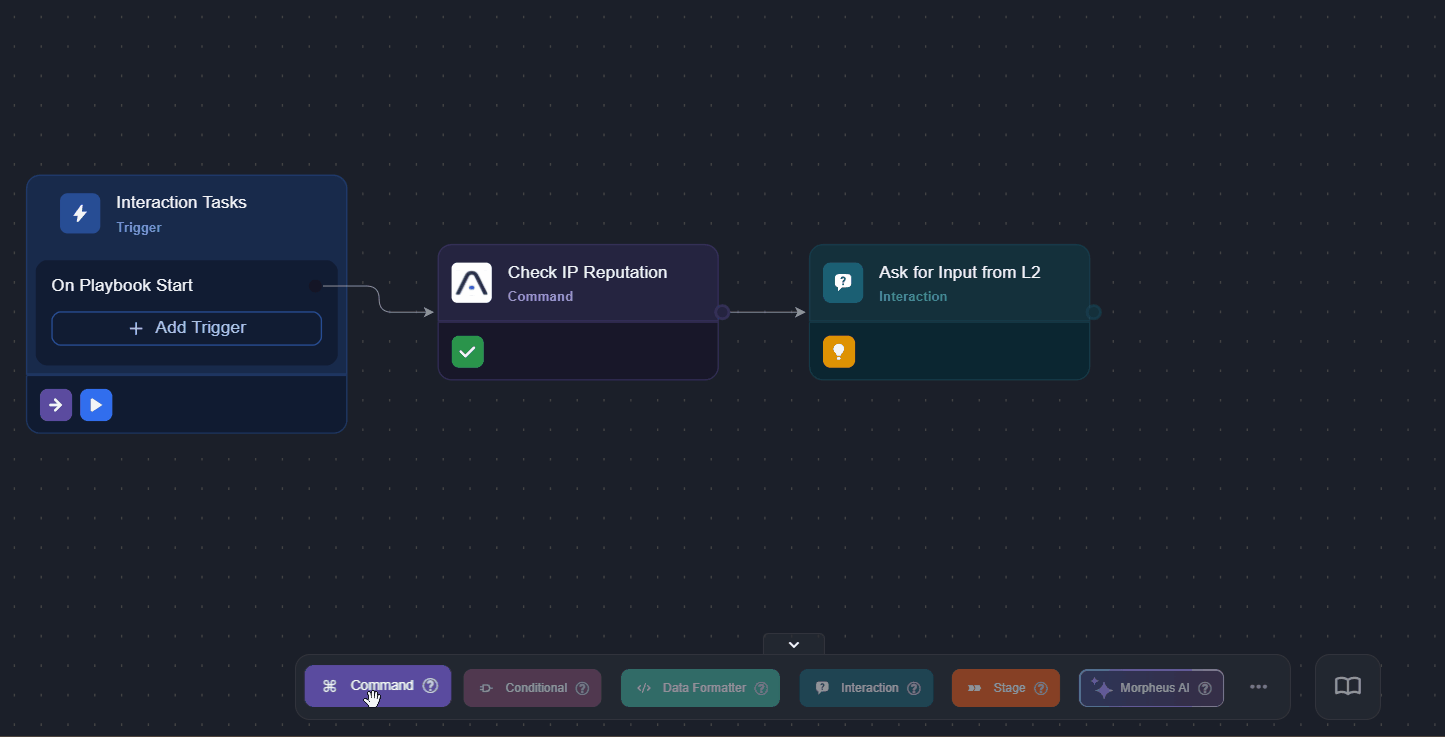The image size is (1445, 737).
Task: Click the connection port on Ask for Input node
Action: click(1093, 312)
